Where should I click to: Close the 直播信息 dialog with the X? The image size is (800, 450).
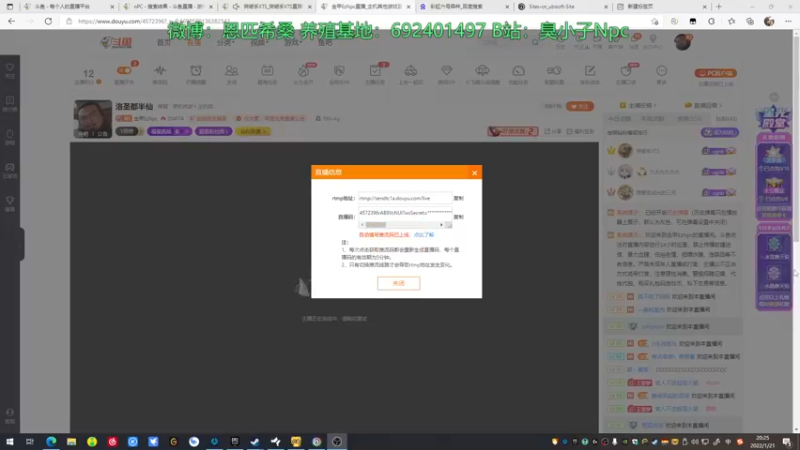[474, 173]
